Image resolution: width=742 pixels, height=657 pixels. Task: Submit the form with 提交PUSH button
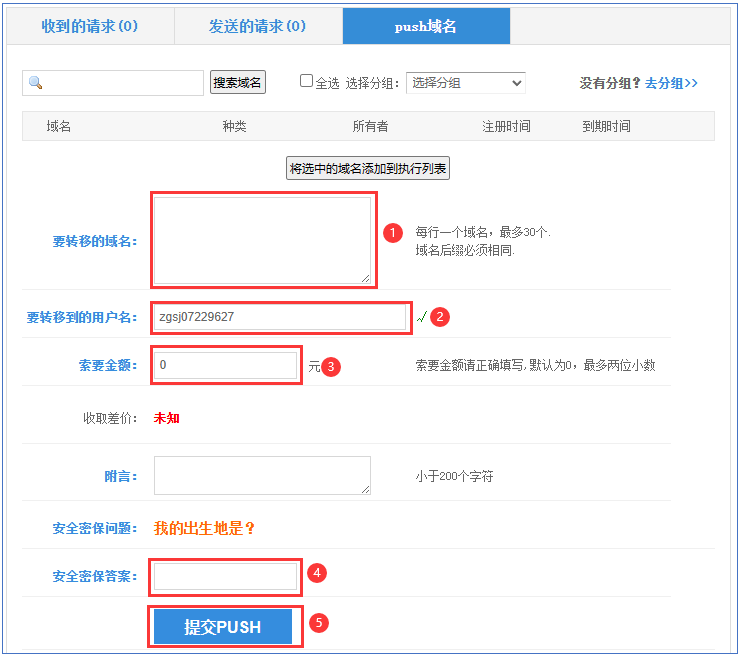pyautogui.click(x=223, y=627)
